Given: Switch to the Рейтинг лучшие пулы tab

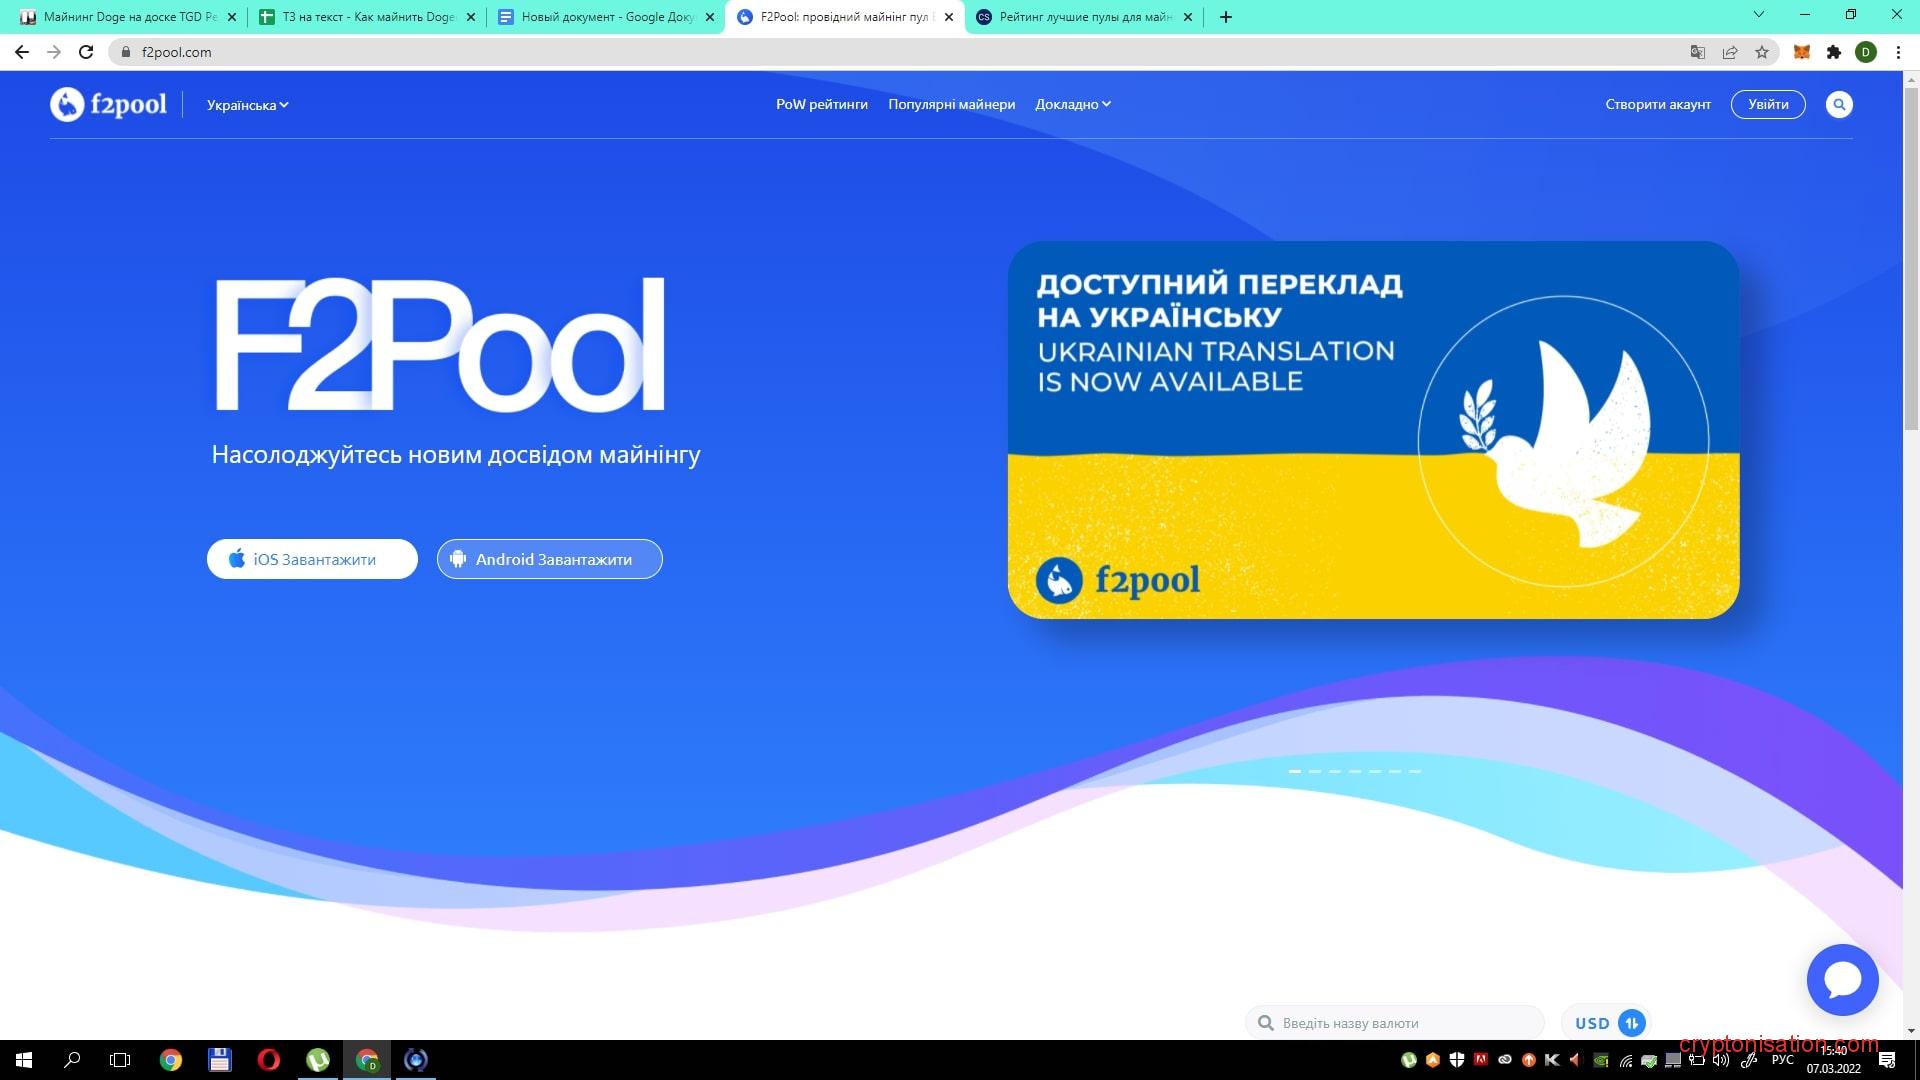Looking at the screenshot, I should pyautogui.click(x=1083, y=17).
